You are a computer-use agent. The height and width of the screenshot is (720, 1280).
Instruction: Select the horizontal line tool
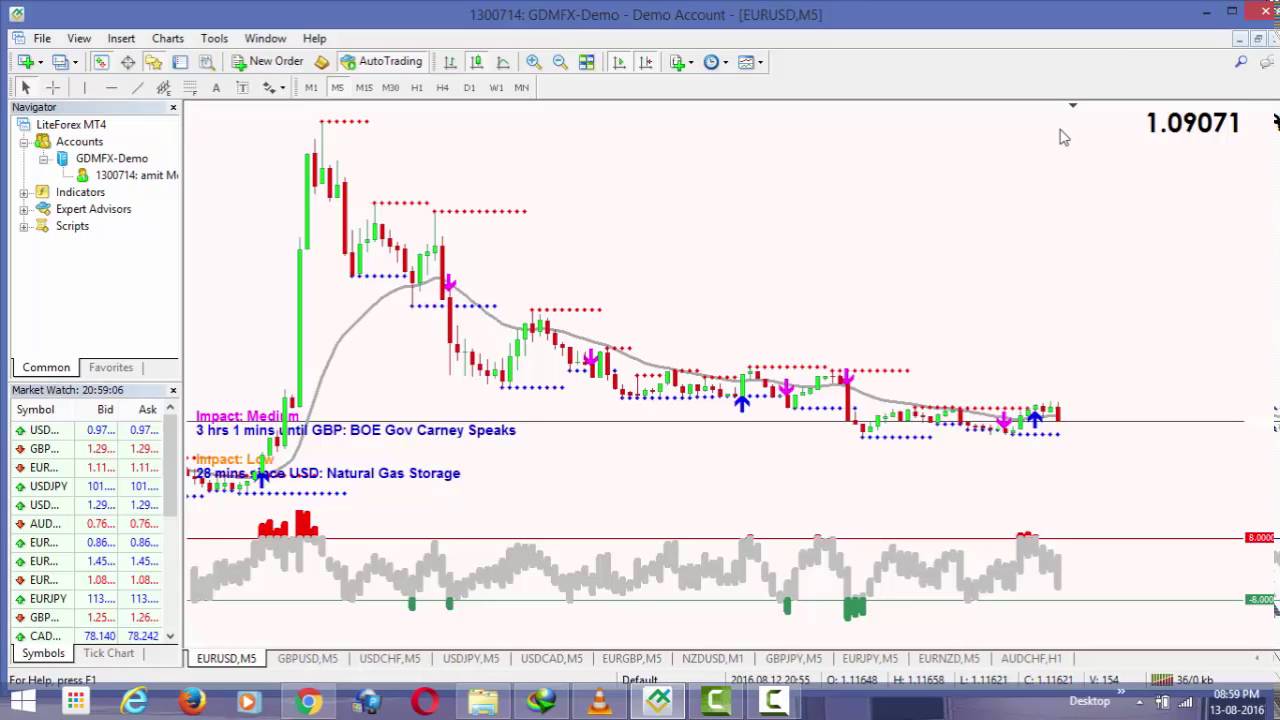click(x=111, y=88)
